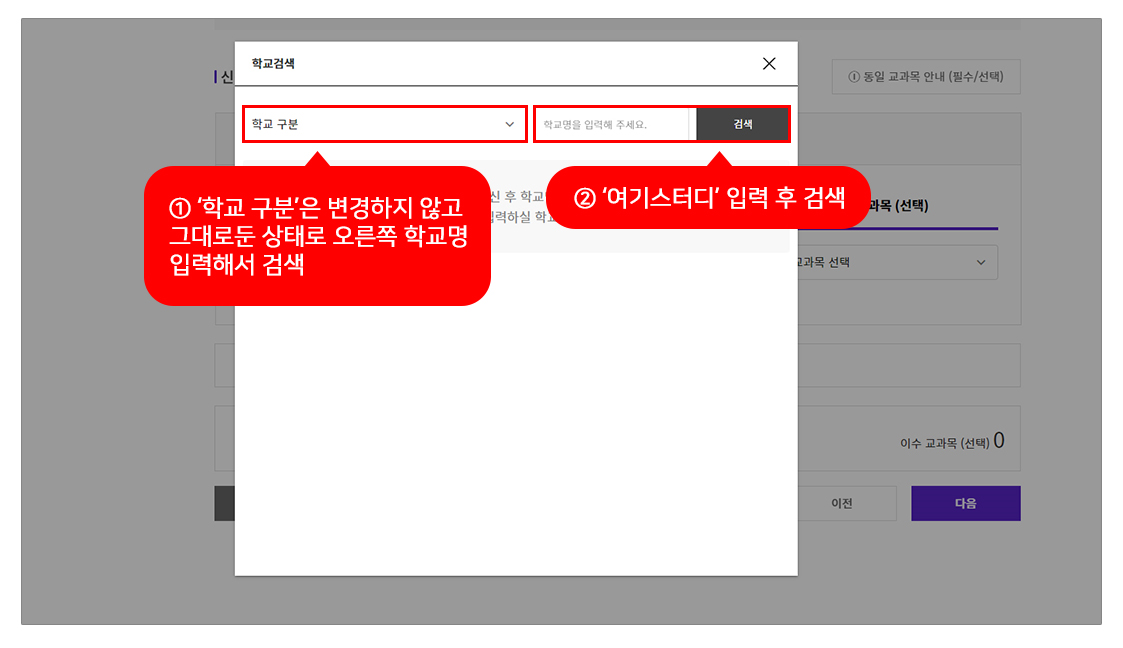Image resolution: width=1123 pixels, height=648 pixels.
Task: Open the 학교 구분 dropdown
Action: 384,125
